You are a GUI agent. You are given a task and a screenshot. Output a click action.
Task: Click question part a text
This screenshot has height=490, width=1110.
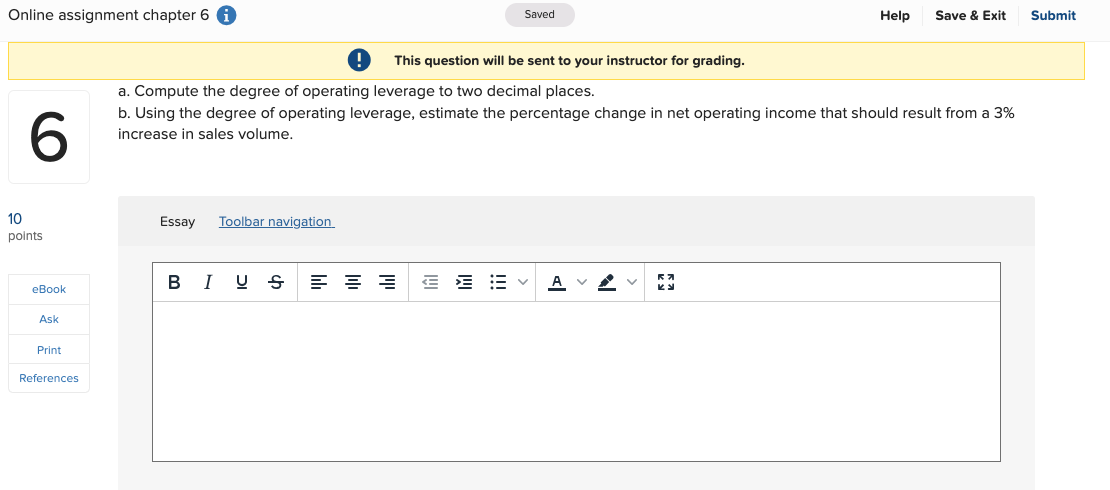356,91
